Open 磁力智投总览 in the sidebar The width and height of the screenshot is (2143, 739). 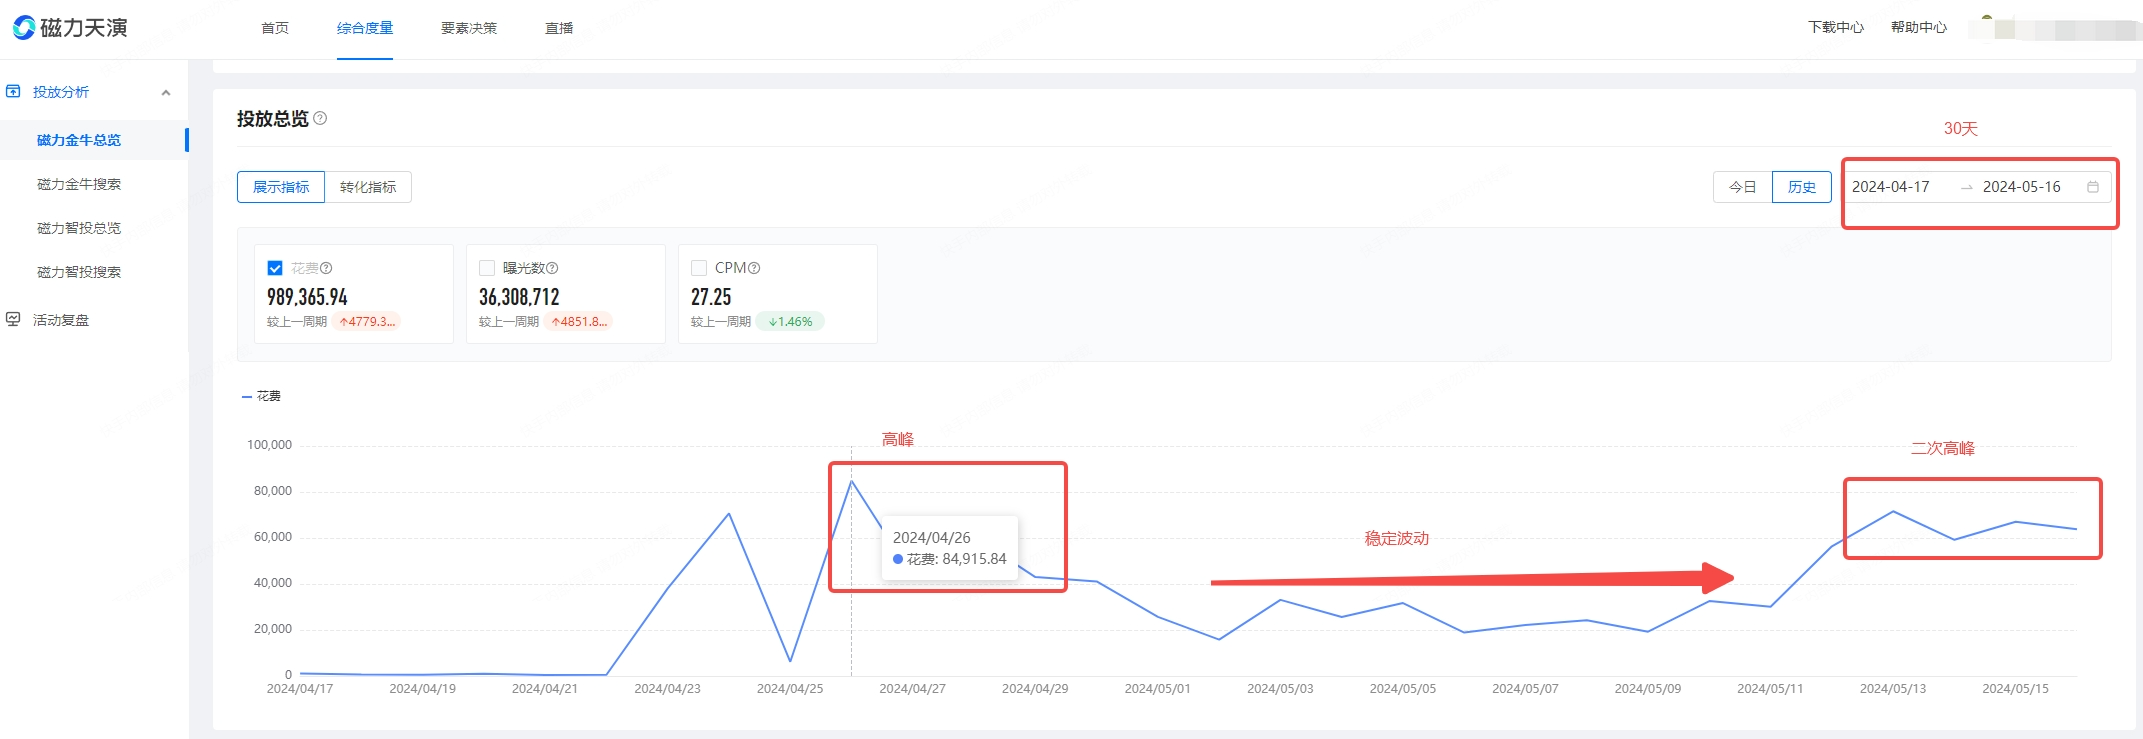pyautogui.click(x=79, y=228)
